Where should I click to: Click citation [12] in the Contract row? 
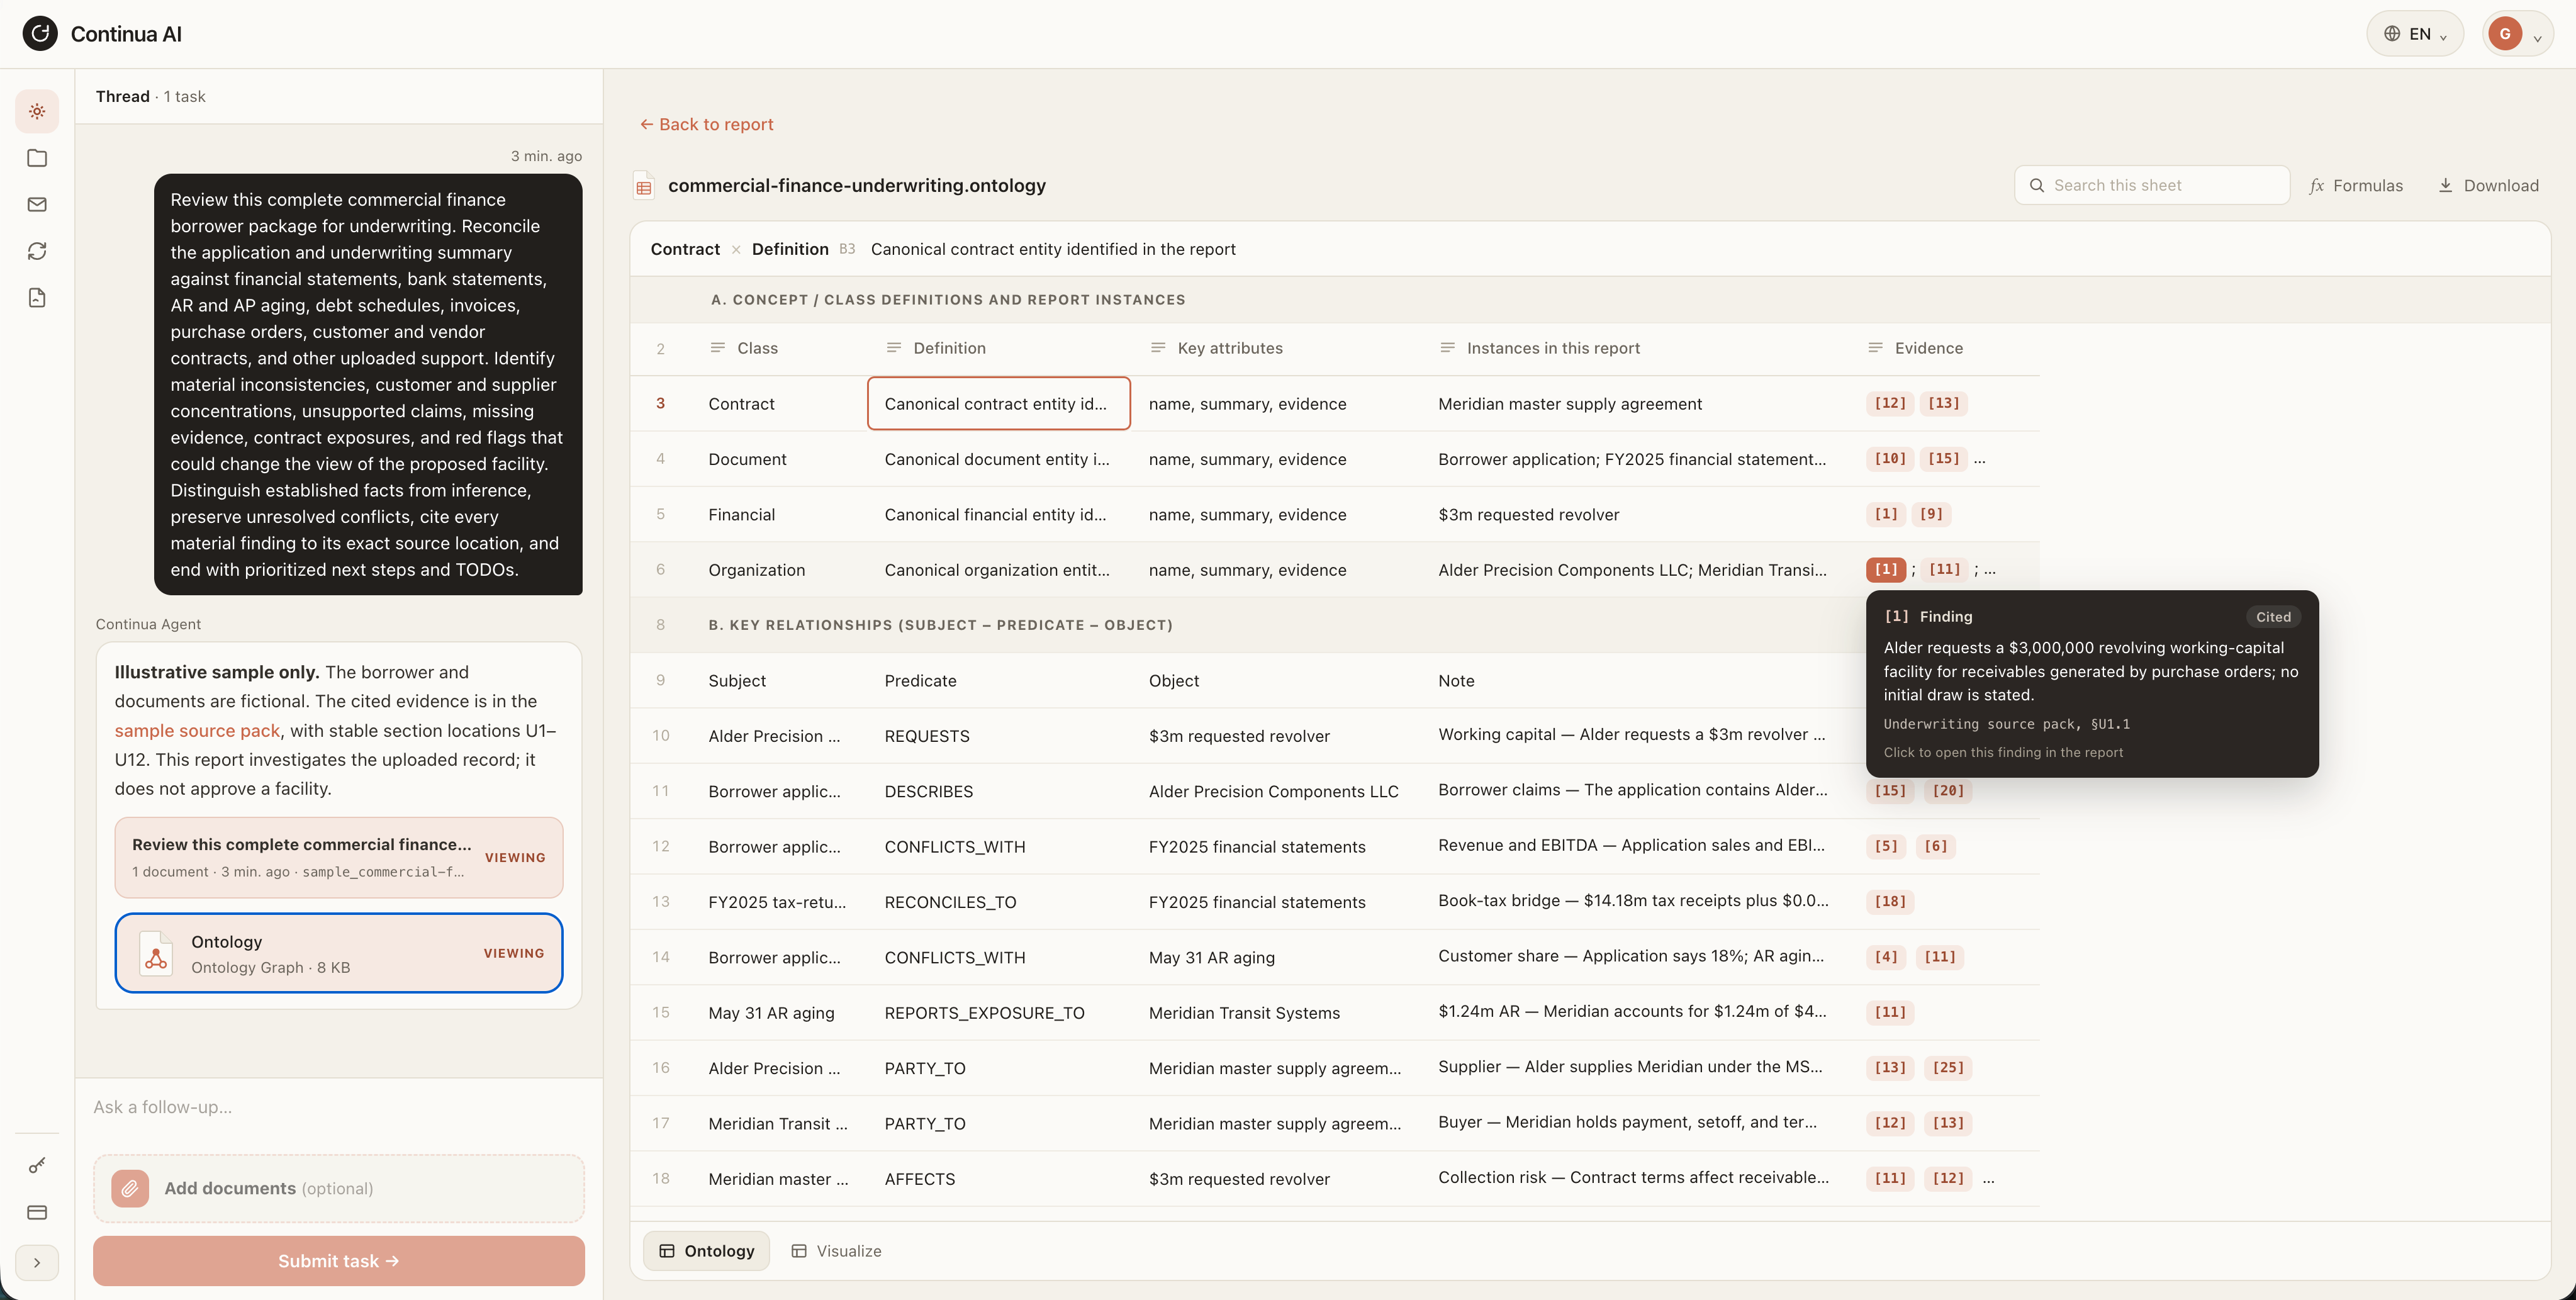pyautogui.click(x=1889, y=403)
